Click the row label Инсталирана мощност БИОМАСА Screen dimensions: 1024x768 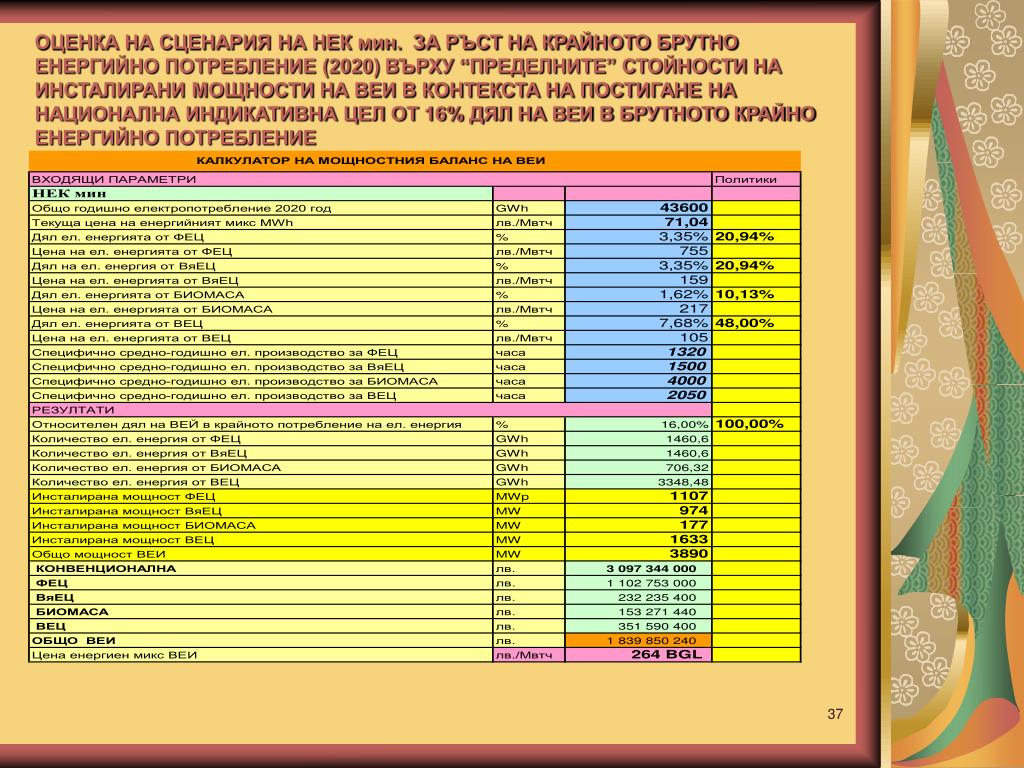[x=144, y=525]
